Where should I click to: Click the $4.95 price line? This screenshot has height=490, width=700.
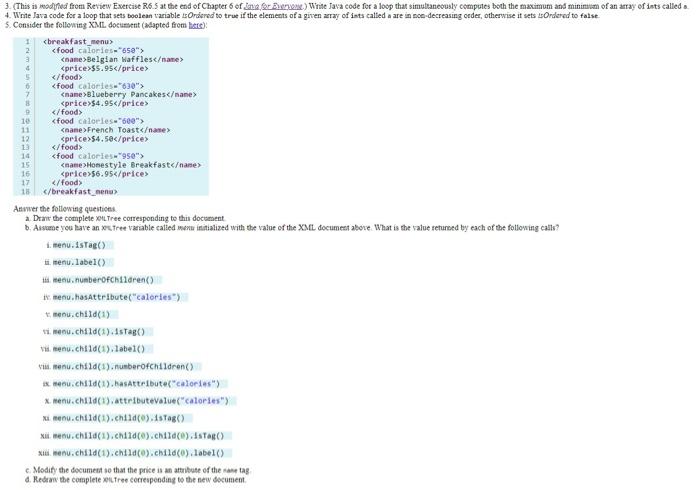pyautogui.click(x=104, y=104)
